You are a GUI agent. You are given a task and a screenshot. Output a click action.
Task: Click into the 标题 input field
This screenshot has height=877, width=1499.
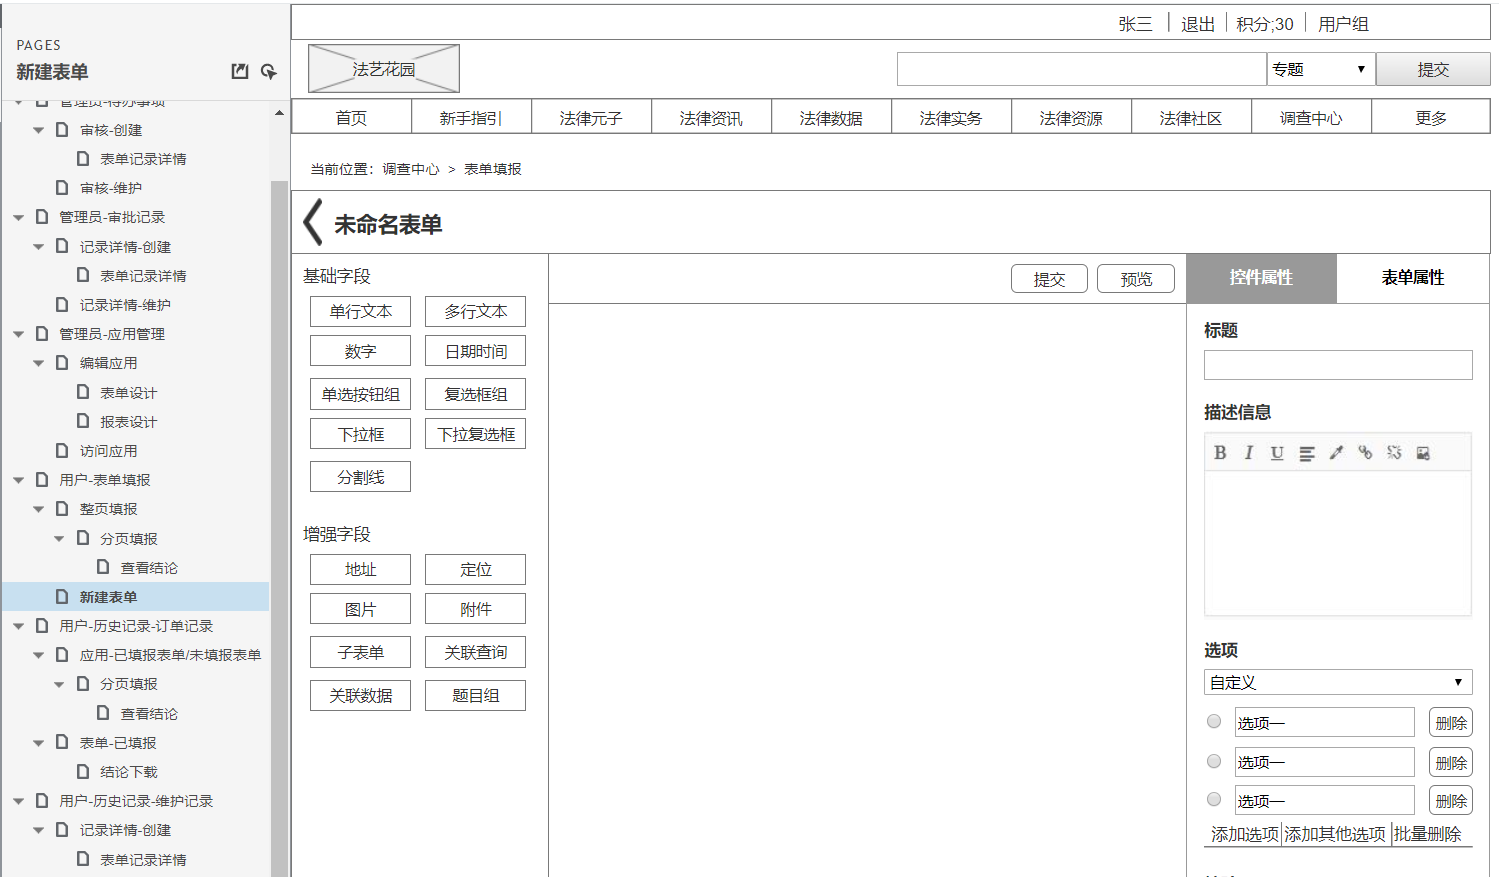click(x=1338, y=365)
